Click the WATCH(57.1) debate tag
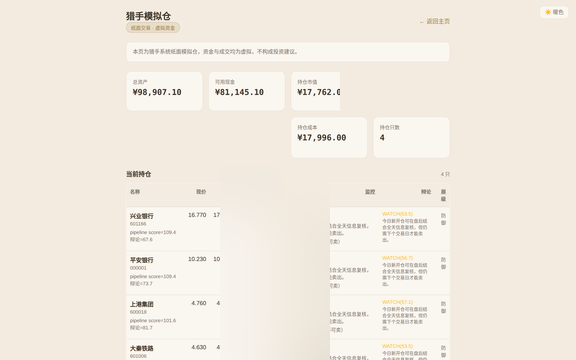The height and width of the screenshot is (360, 576). pos(397,302)
